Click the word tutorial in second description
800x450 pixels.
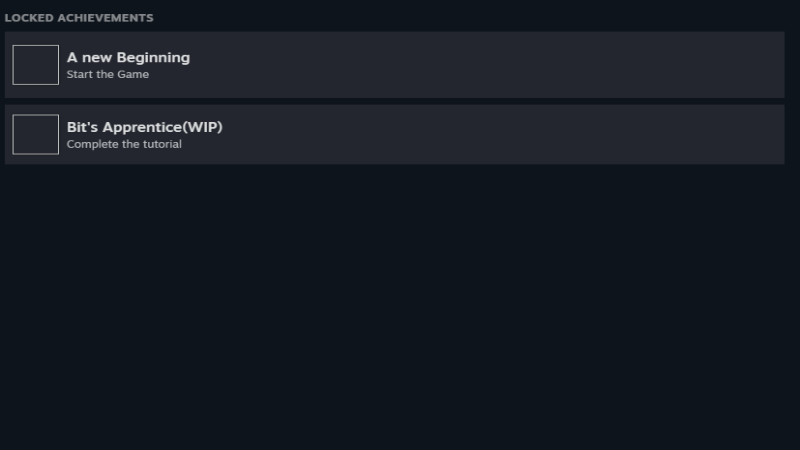162,144
